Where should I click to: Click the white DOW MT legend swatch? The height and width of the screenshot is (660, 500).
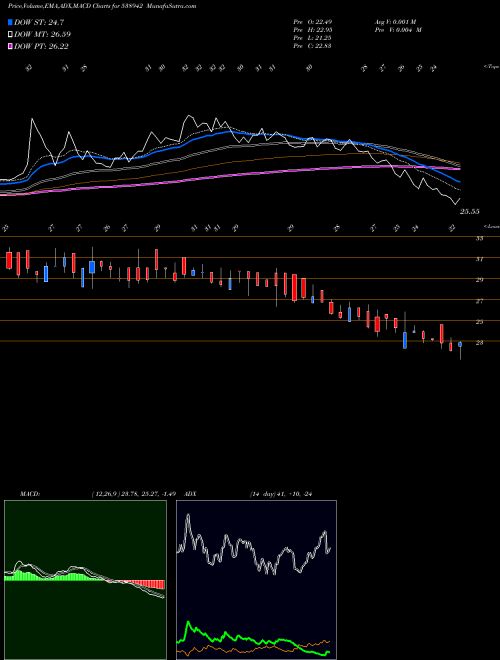[x=10, y=35]
